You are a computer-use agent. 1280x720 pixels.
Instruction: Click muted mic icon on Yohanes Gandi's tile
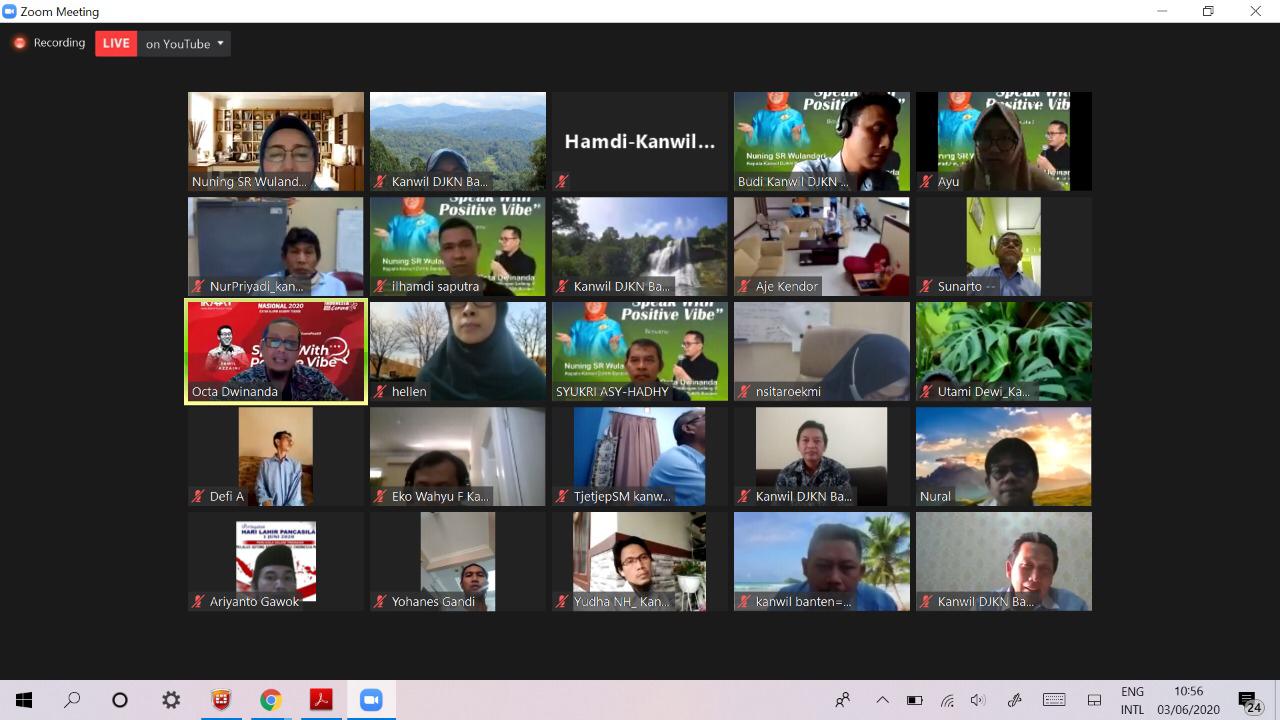pyautogui.click(x=380, y=602)
